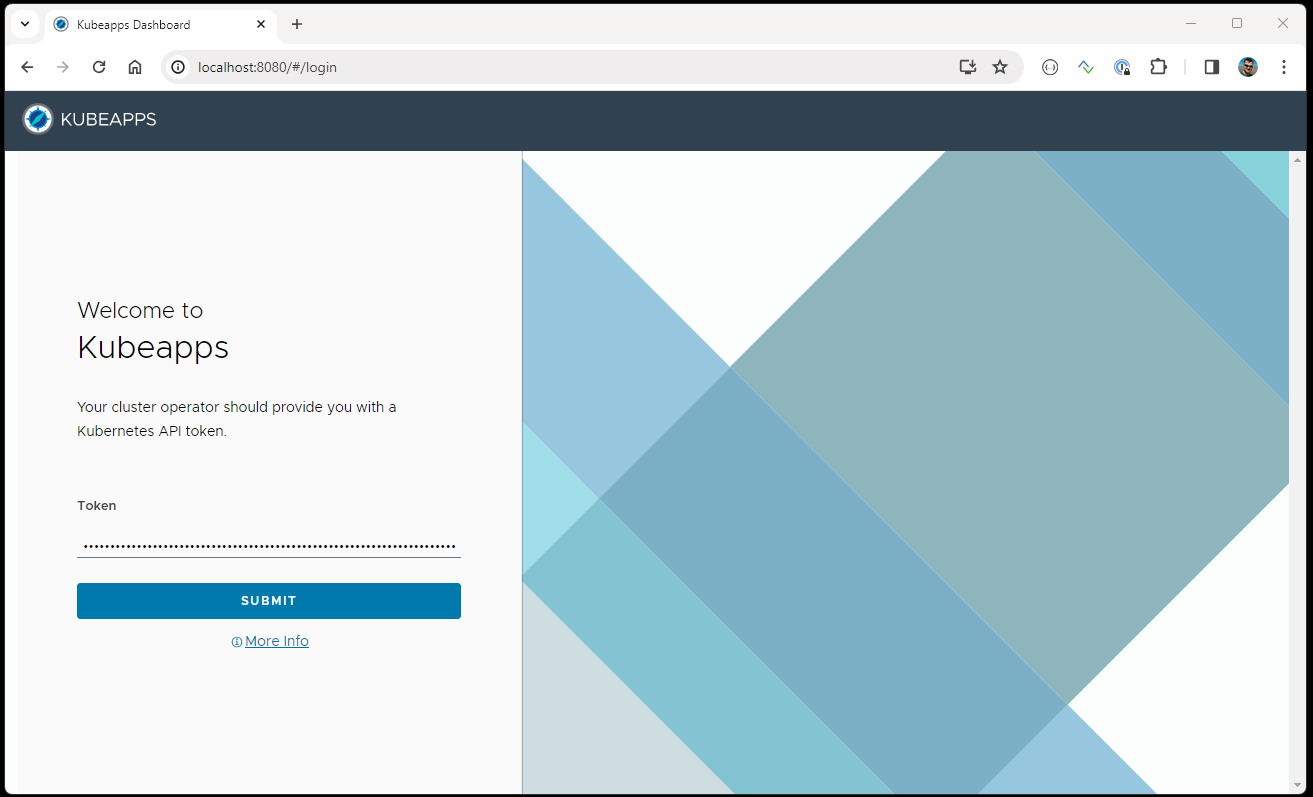Toggle the browser side panel

(x=1211, y=67)
